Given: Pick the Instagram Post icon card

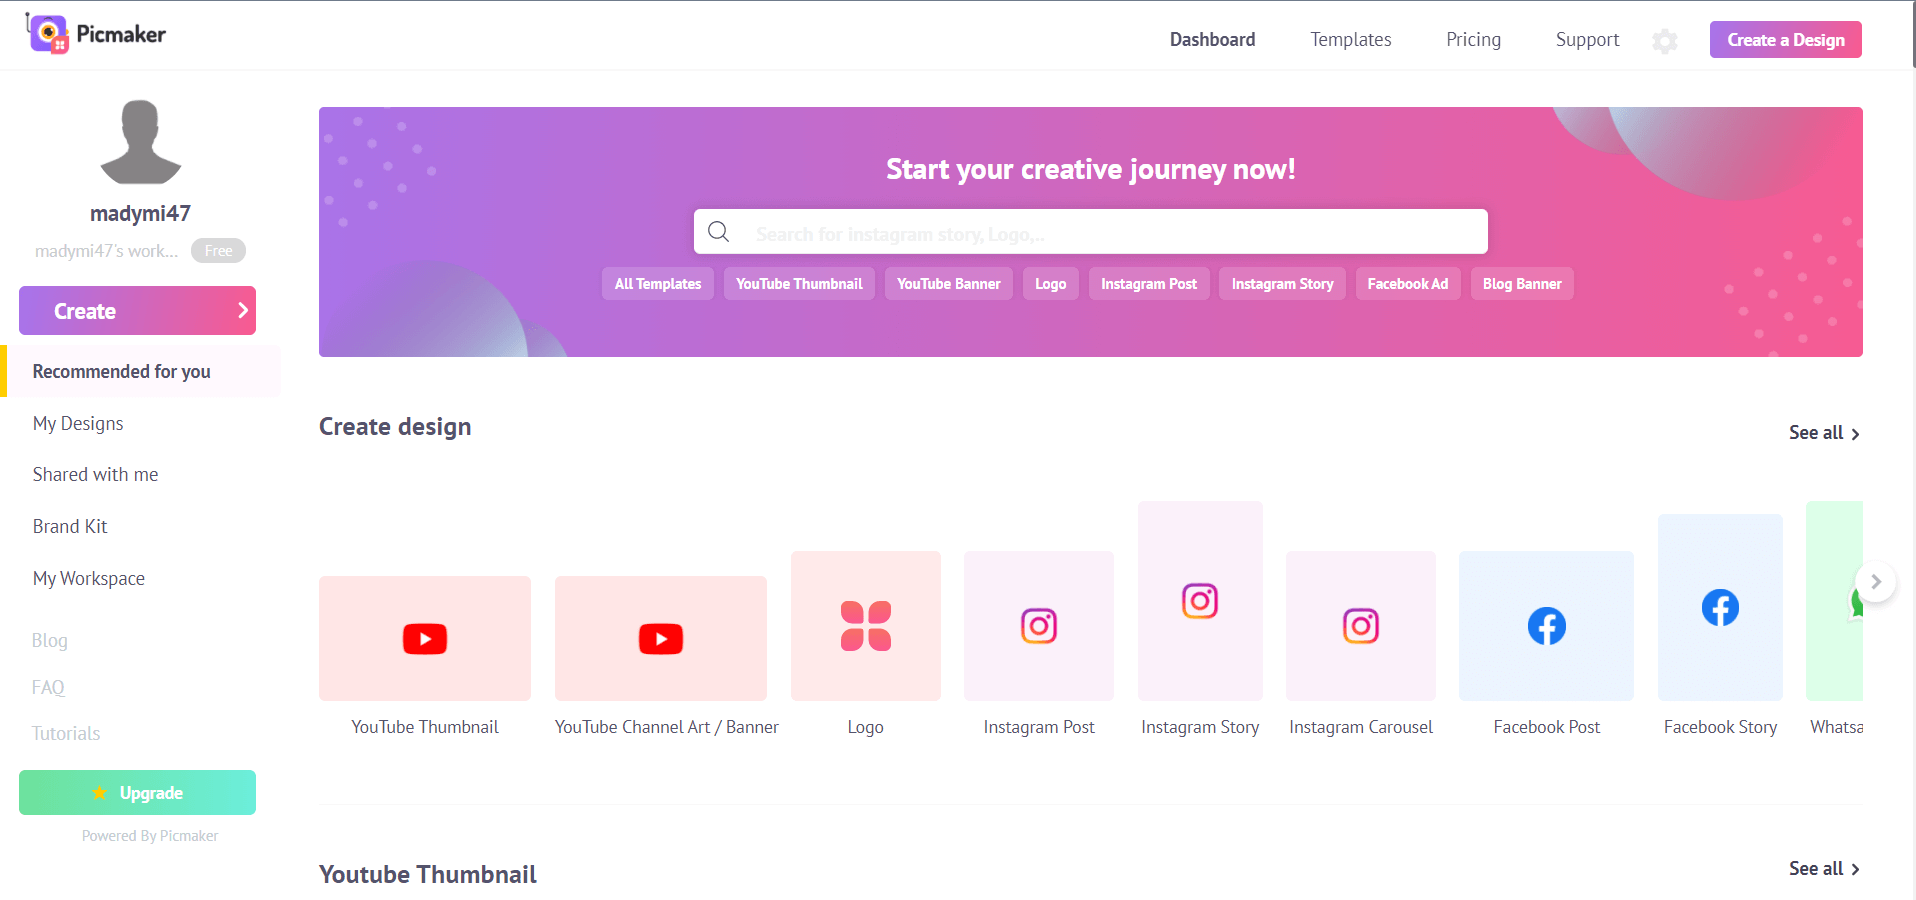Looking at the screenshot, I should (x=1039, y=626).
